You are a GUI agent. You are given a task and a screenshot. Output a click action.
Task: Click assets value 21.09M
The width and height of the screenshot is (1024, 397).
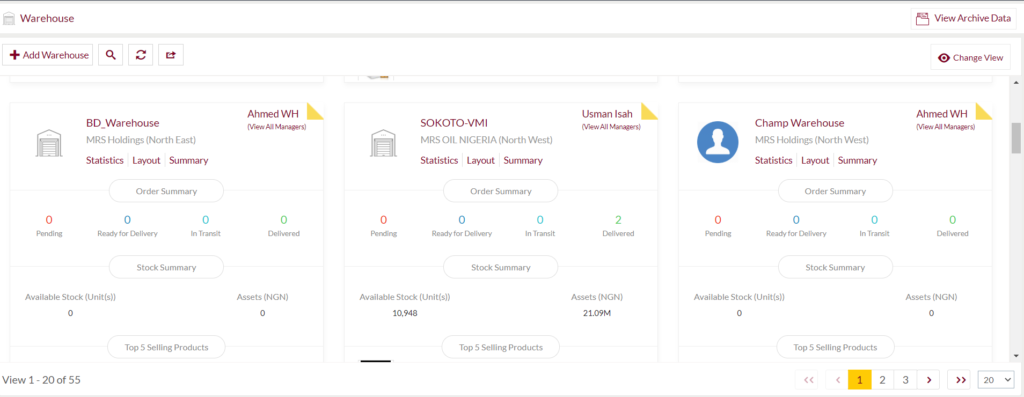coord(597,313)
